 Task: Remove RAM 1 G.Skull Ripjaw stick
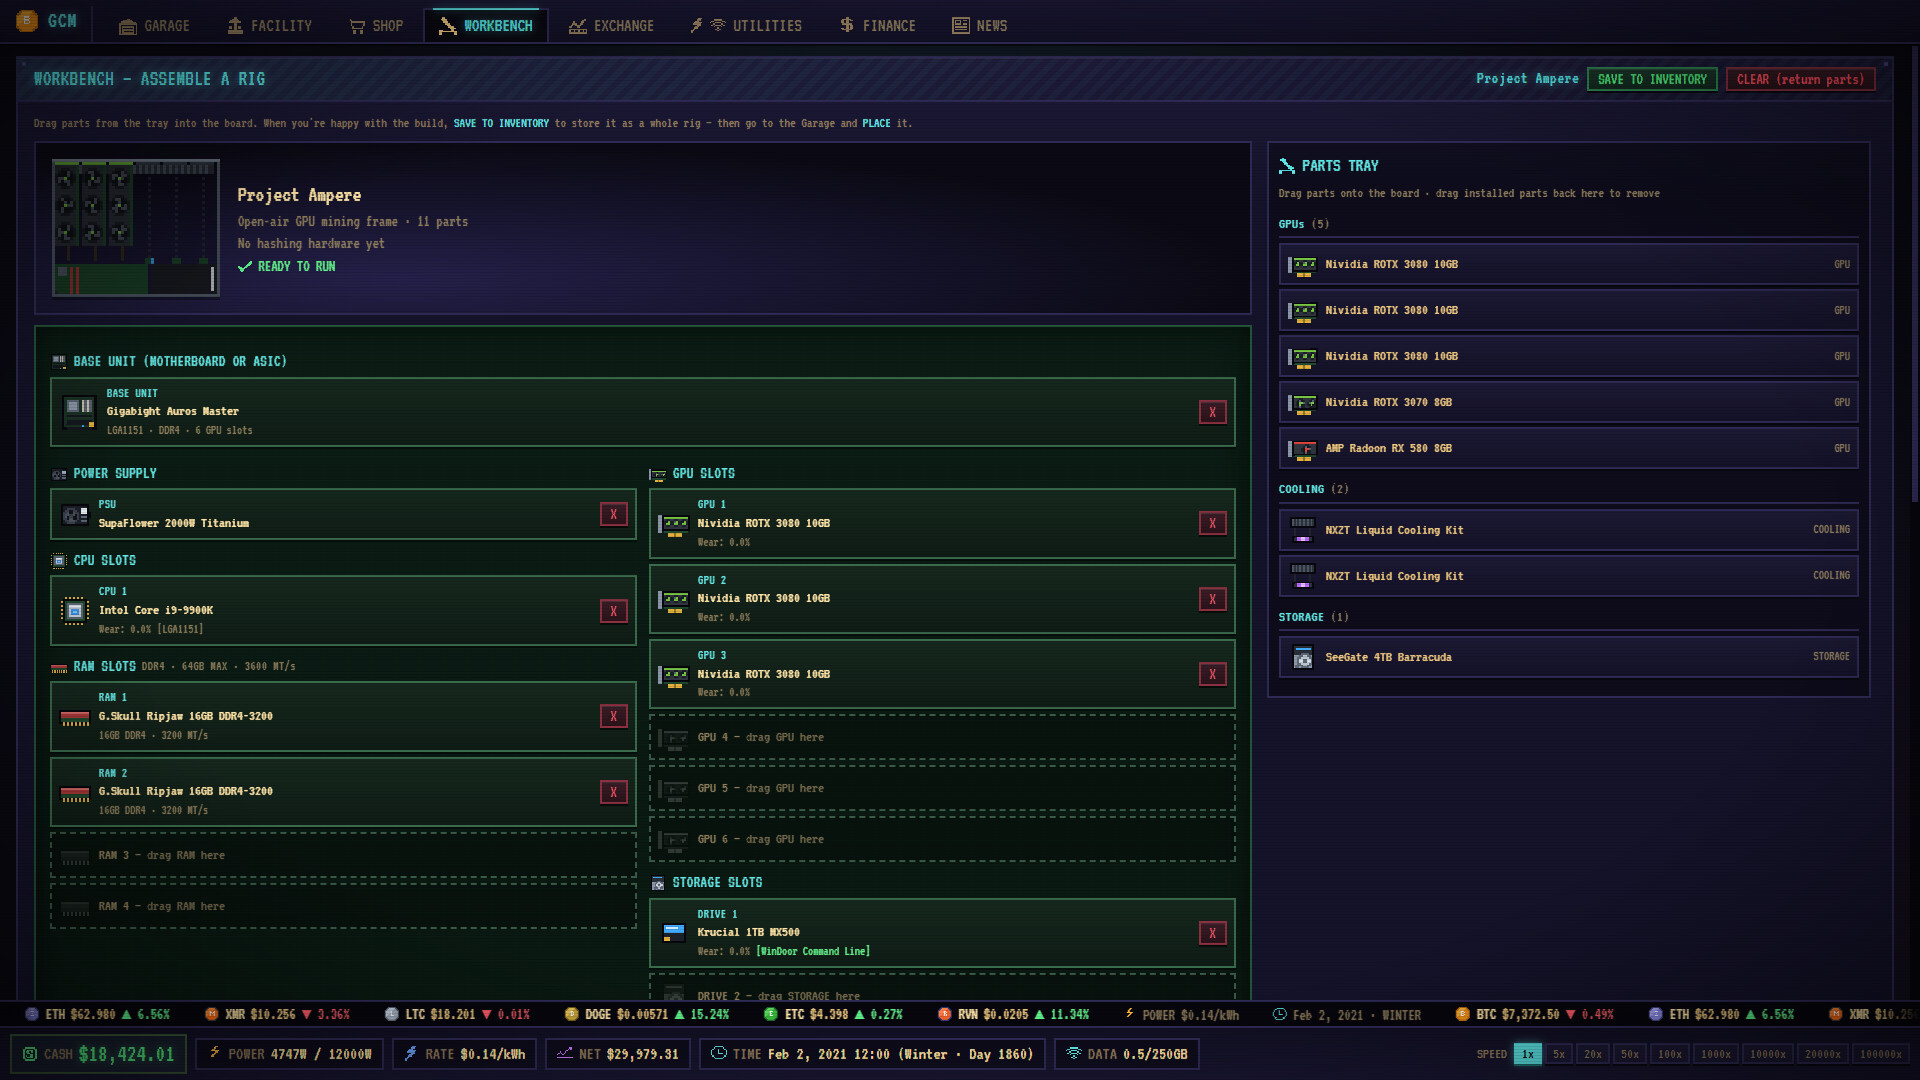click(614, 716)
